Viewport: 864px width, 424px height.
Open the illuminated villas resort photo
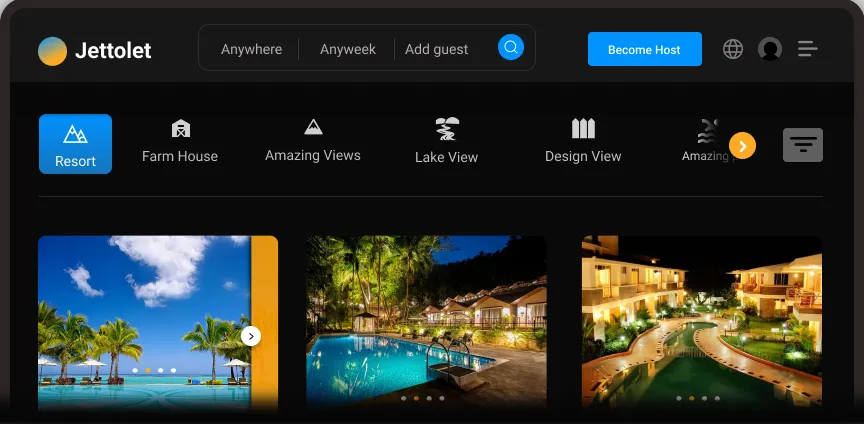tap(701, 323)
